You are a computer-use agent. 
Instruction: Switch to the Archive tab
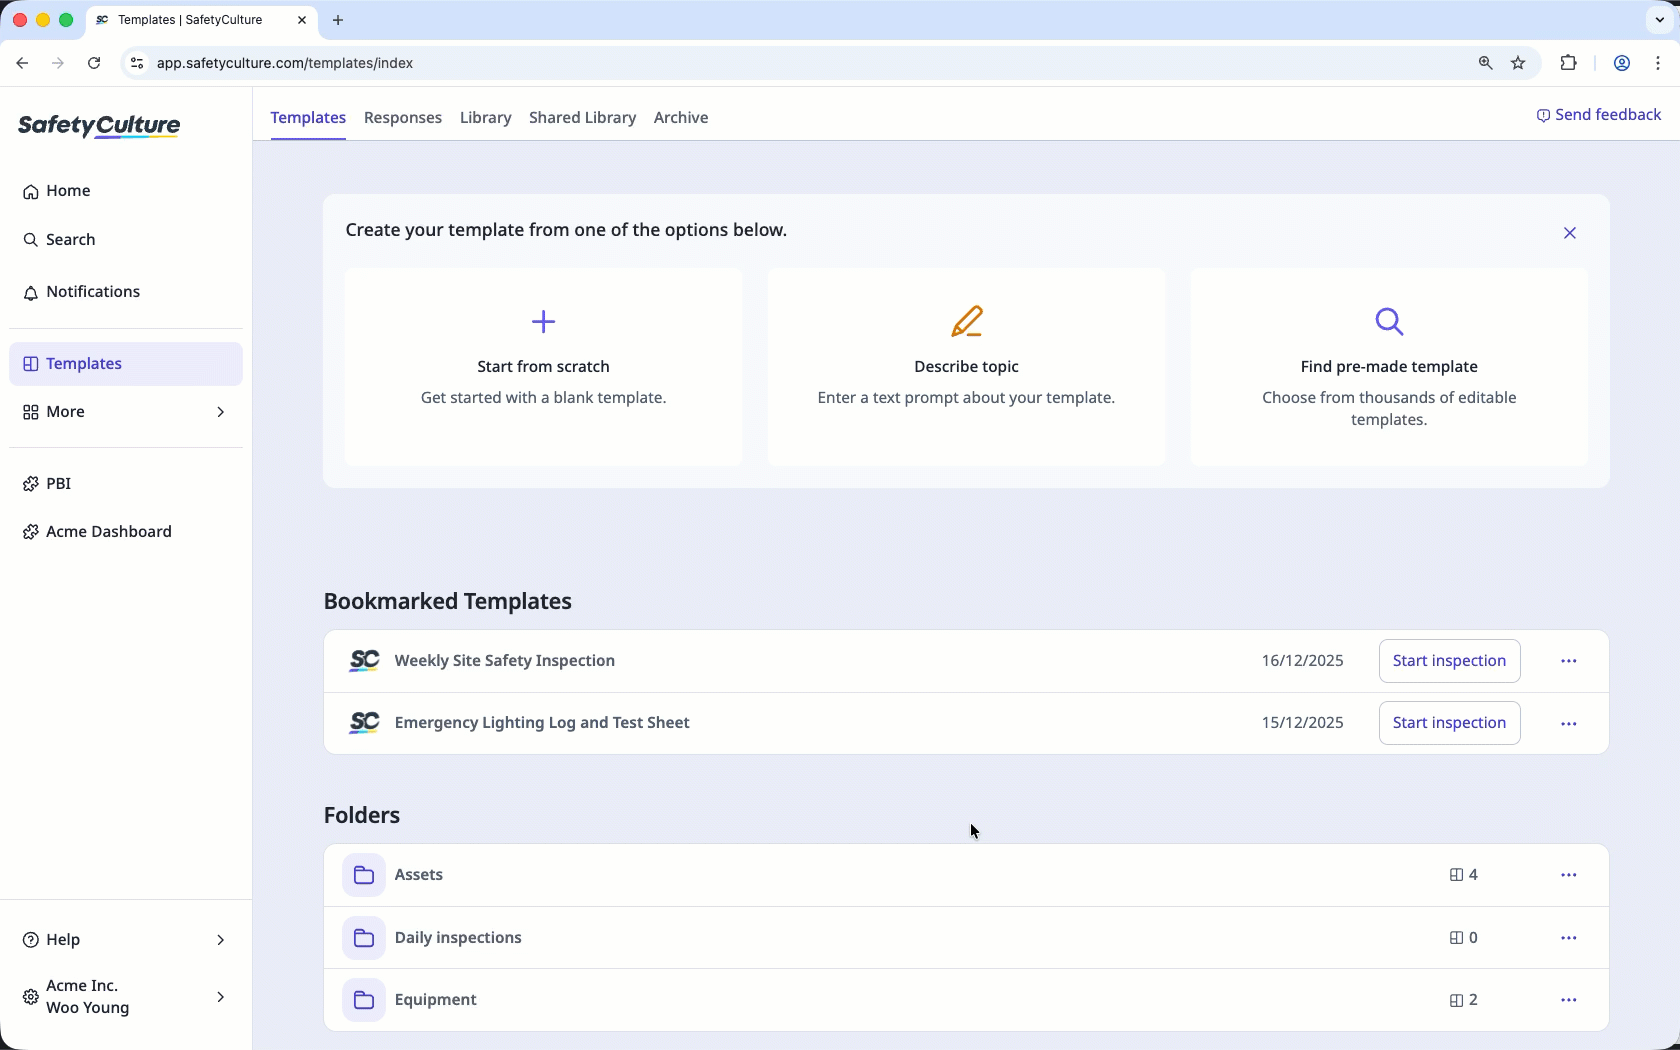(x=681, y=118)
